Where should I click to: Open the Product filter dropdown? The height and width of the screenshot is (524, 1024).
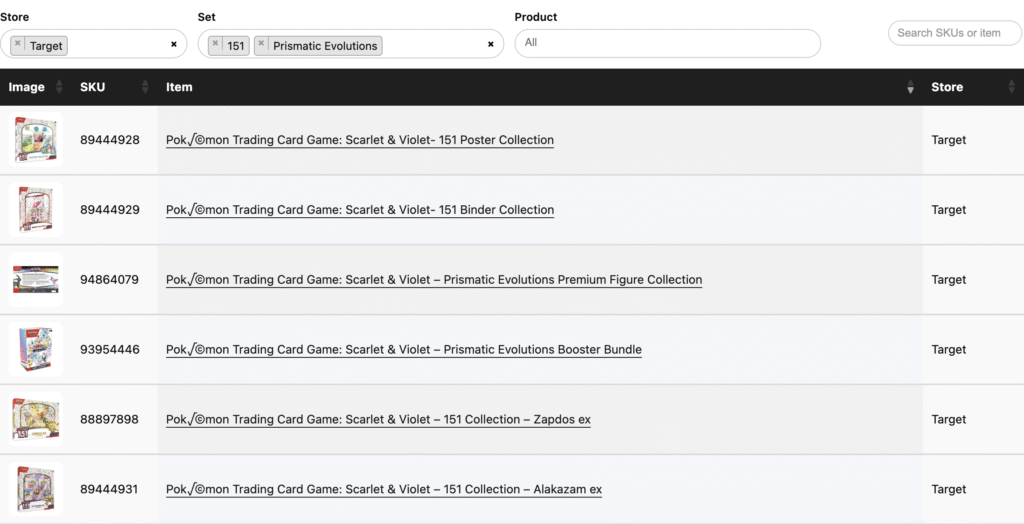pos(667,43)
